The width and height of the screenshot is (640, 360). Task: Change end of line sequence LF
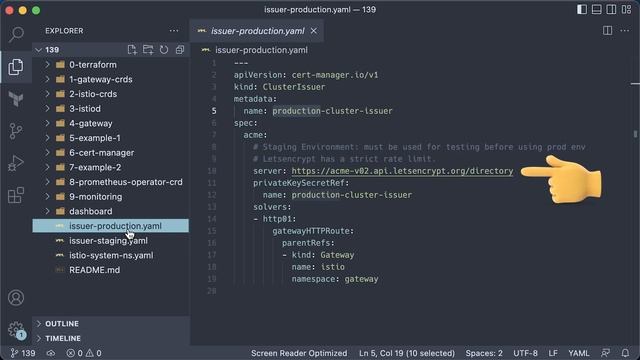pyautogui.click(x=553, y=353)
